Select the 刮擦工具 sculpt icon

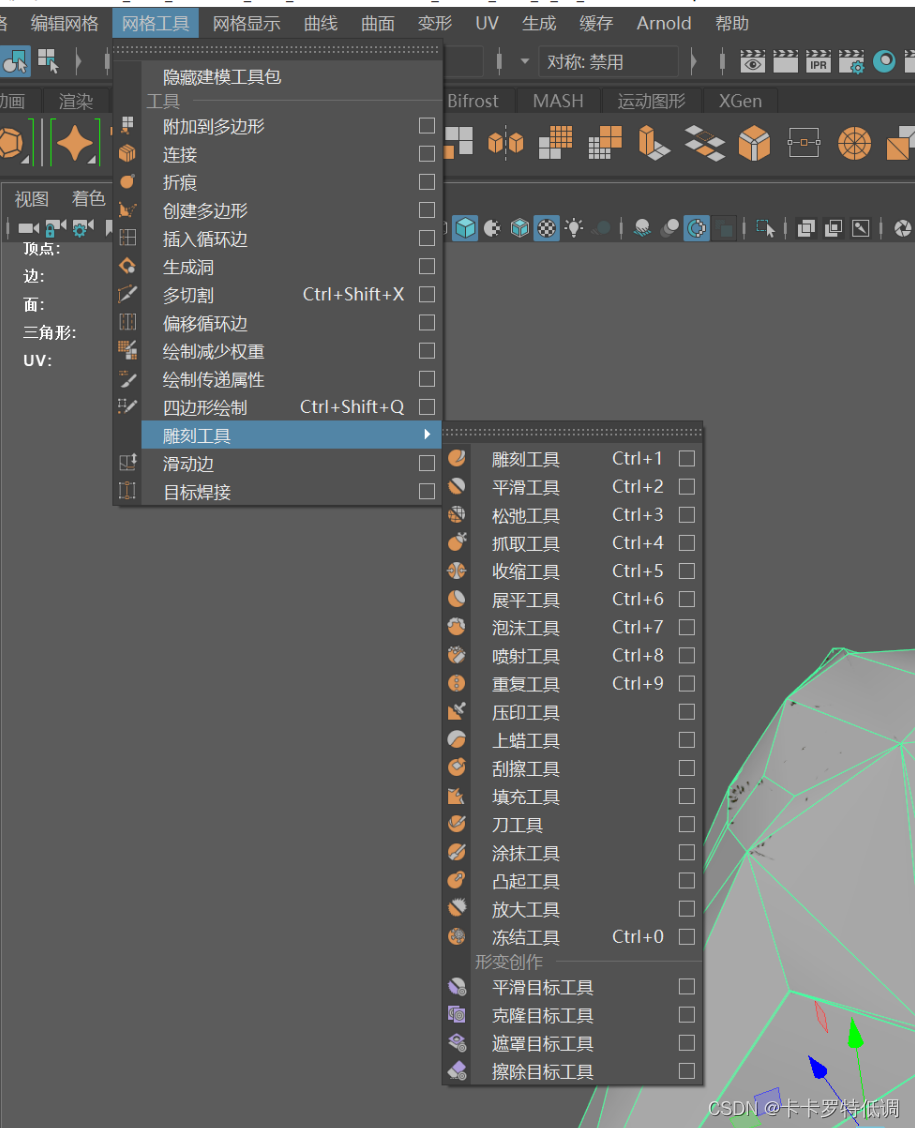[457, 768]
